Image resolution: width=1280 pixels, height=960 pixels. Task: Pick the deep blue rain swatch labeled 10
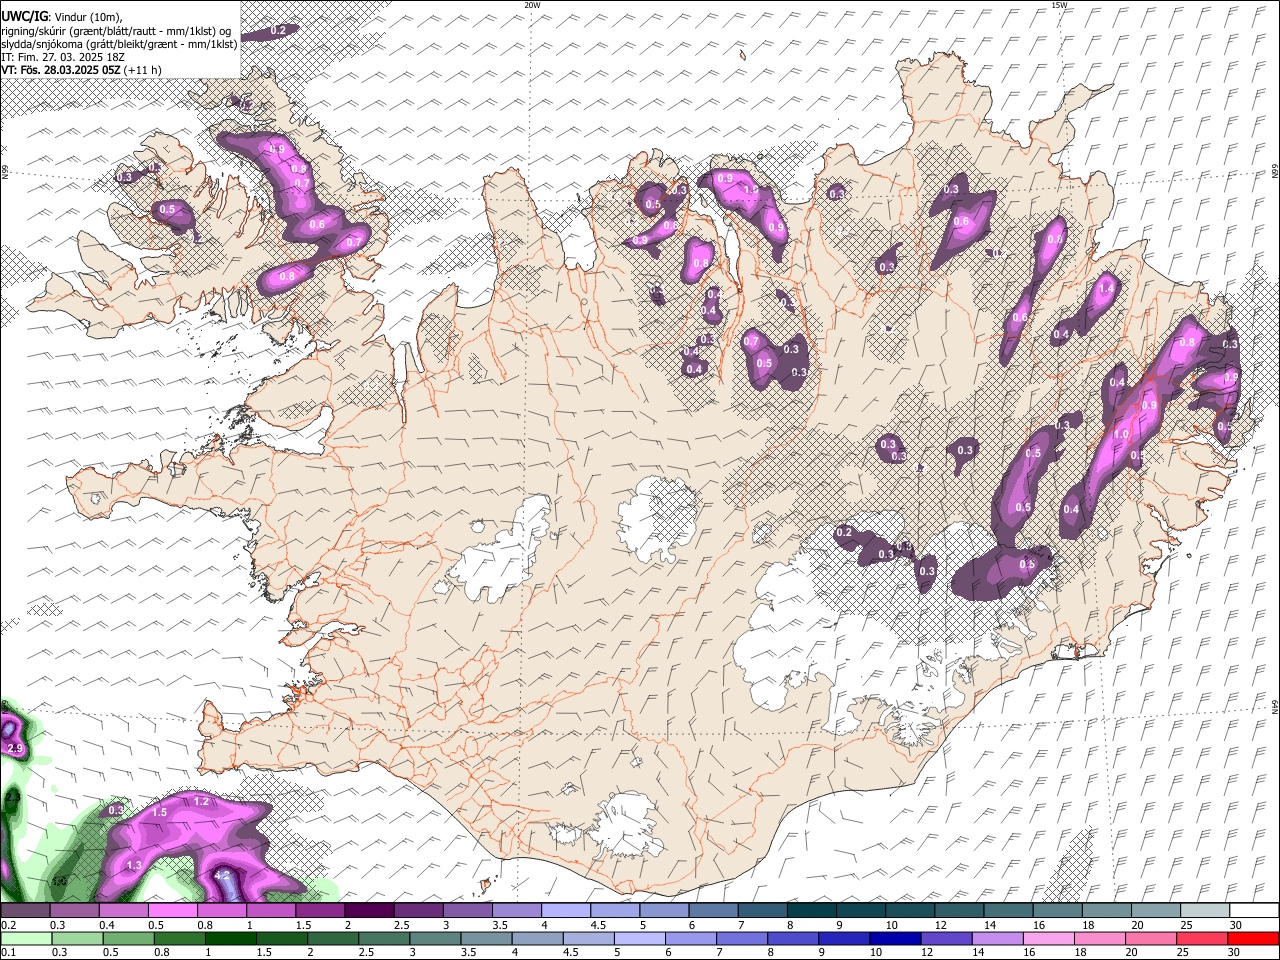[896, 939]
